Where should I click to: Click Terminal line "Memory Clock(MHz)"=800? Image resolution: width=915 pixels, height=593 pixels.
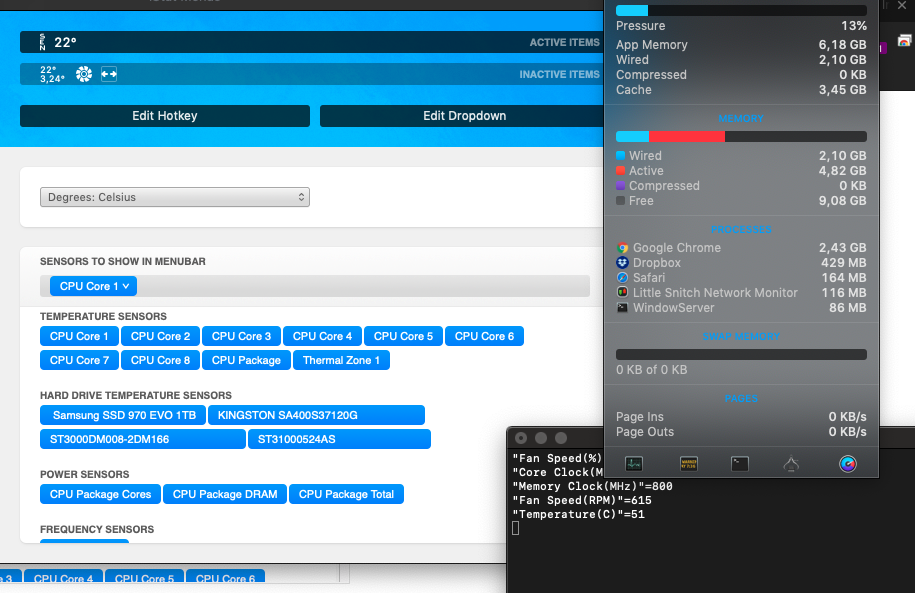coord(592,486)
